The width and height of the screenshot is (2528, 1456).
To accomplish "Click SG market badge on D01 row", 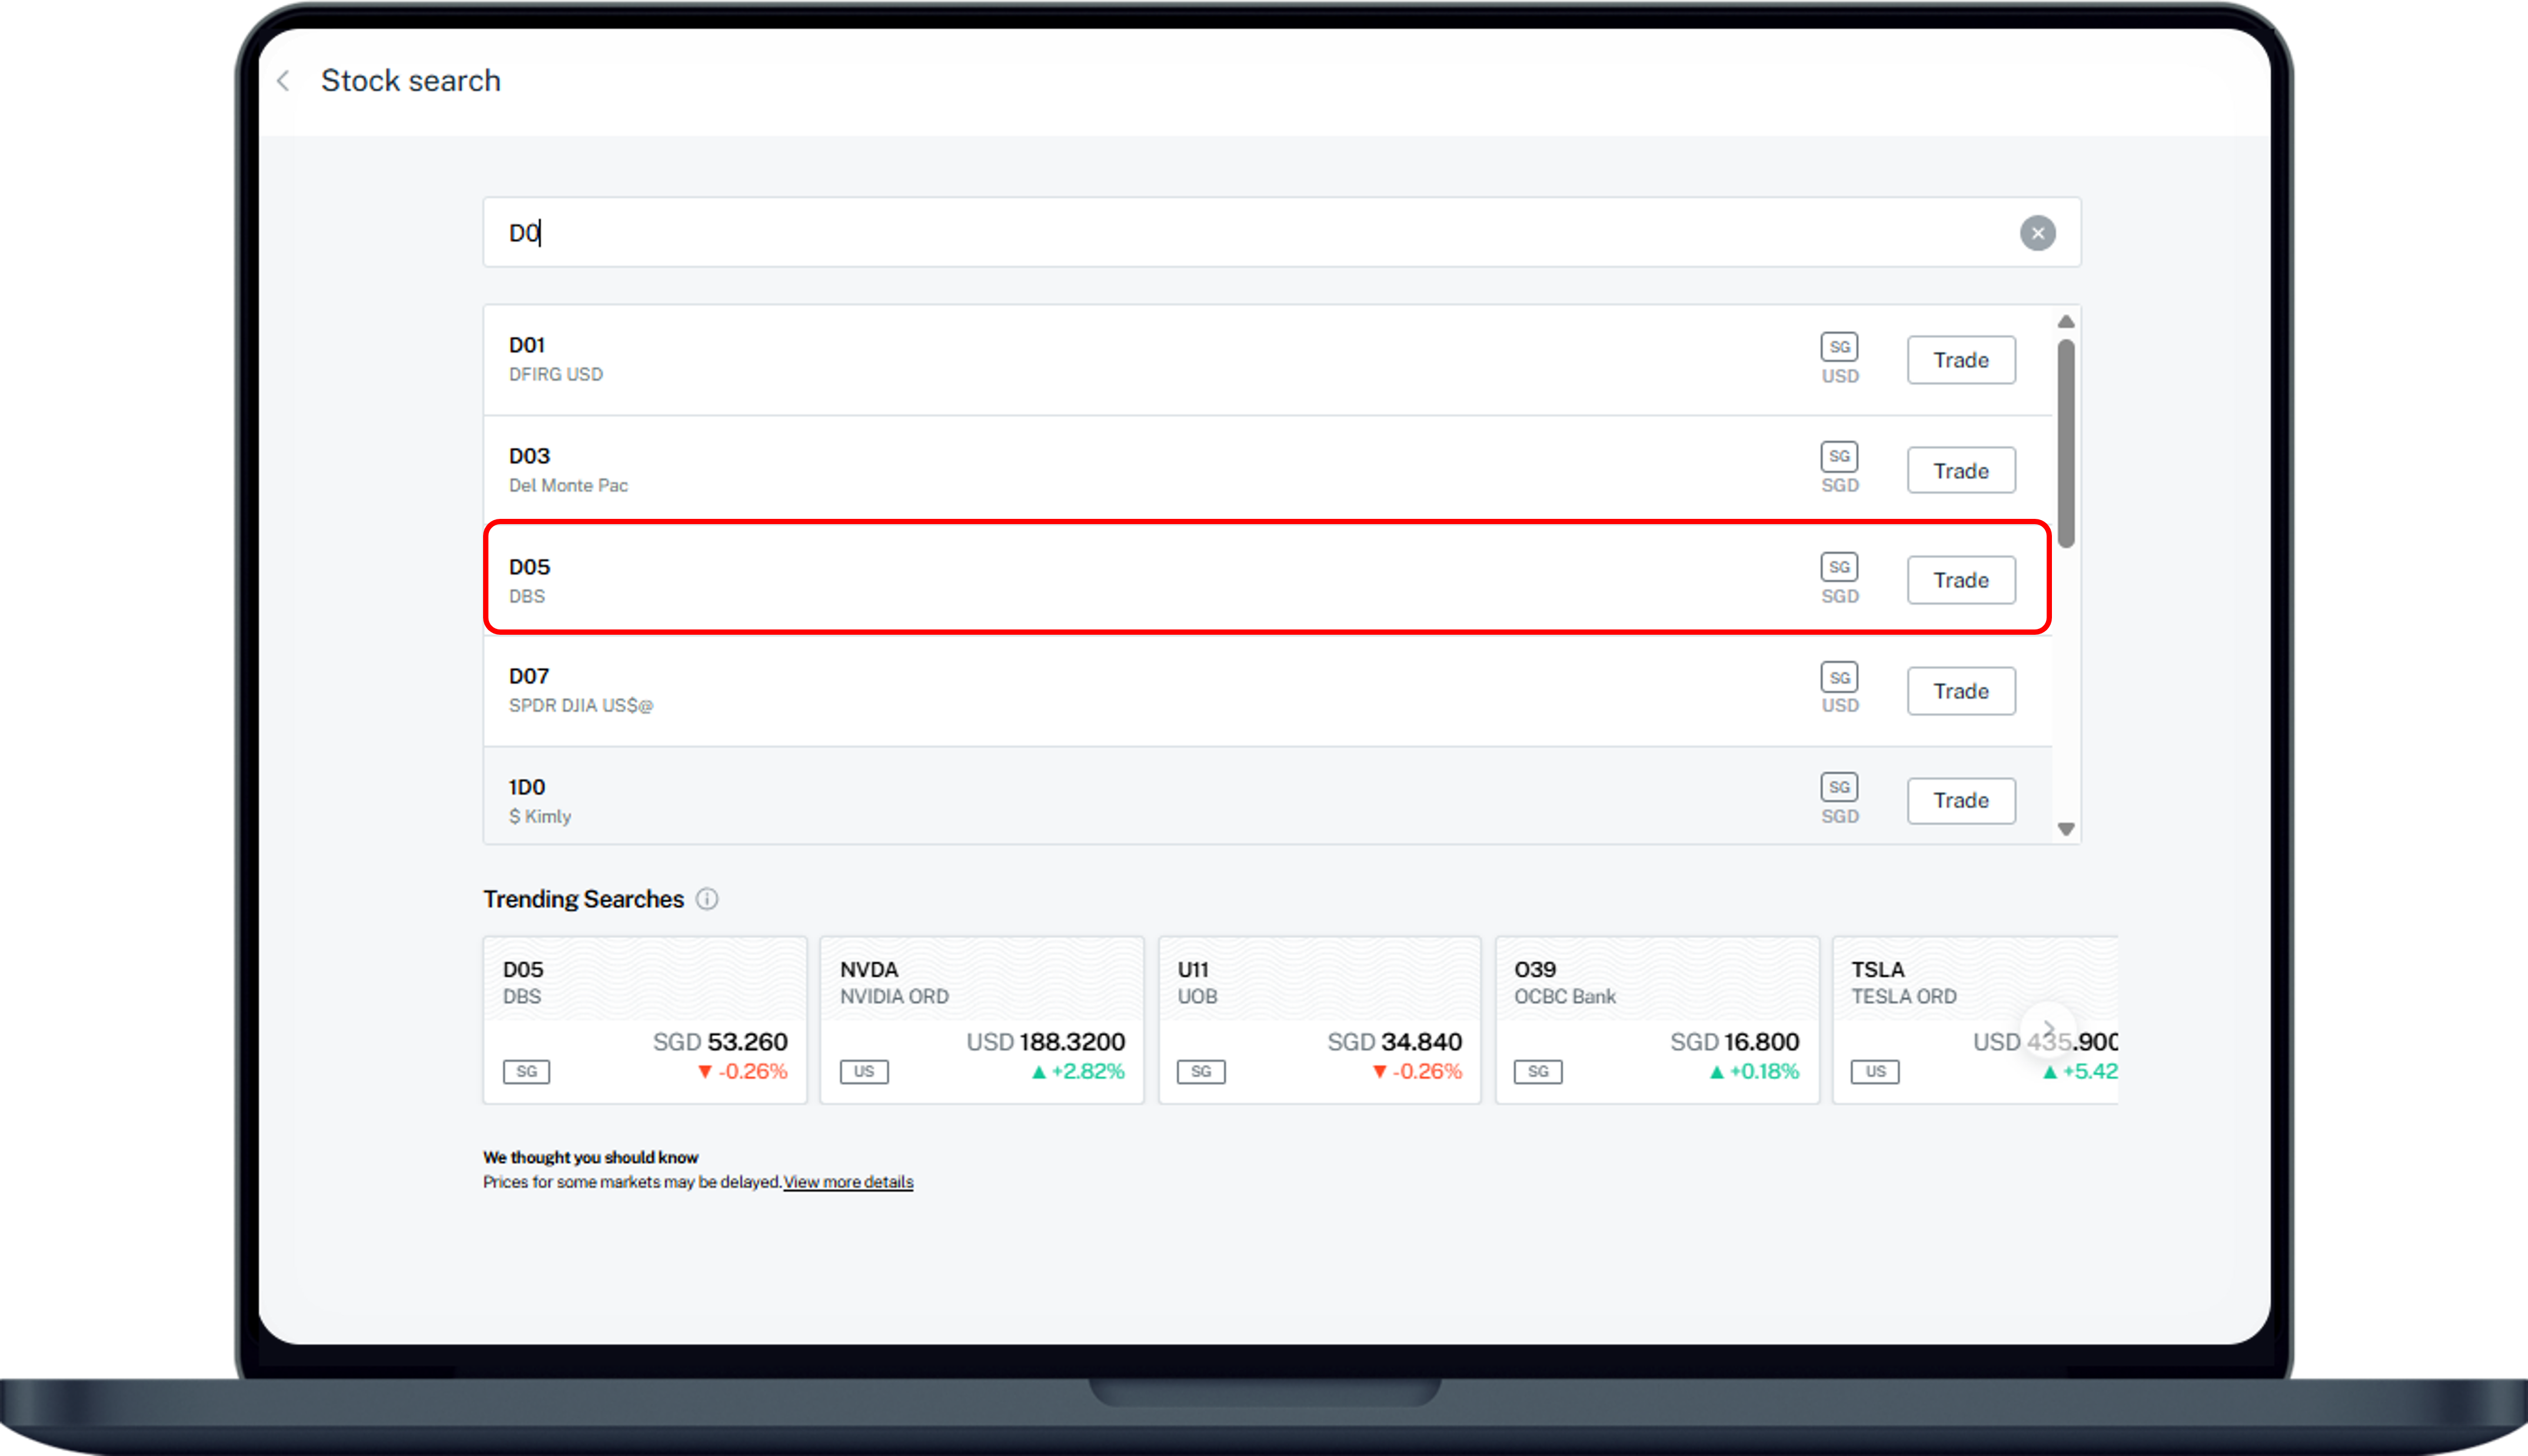I will pyautogui.click(x=1839, y=347).
